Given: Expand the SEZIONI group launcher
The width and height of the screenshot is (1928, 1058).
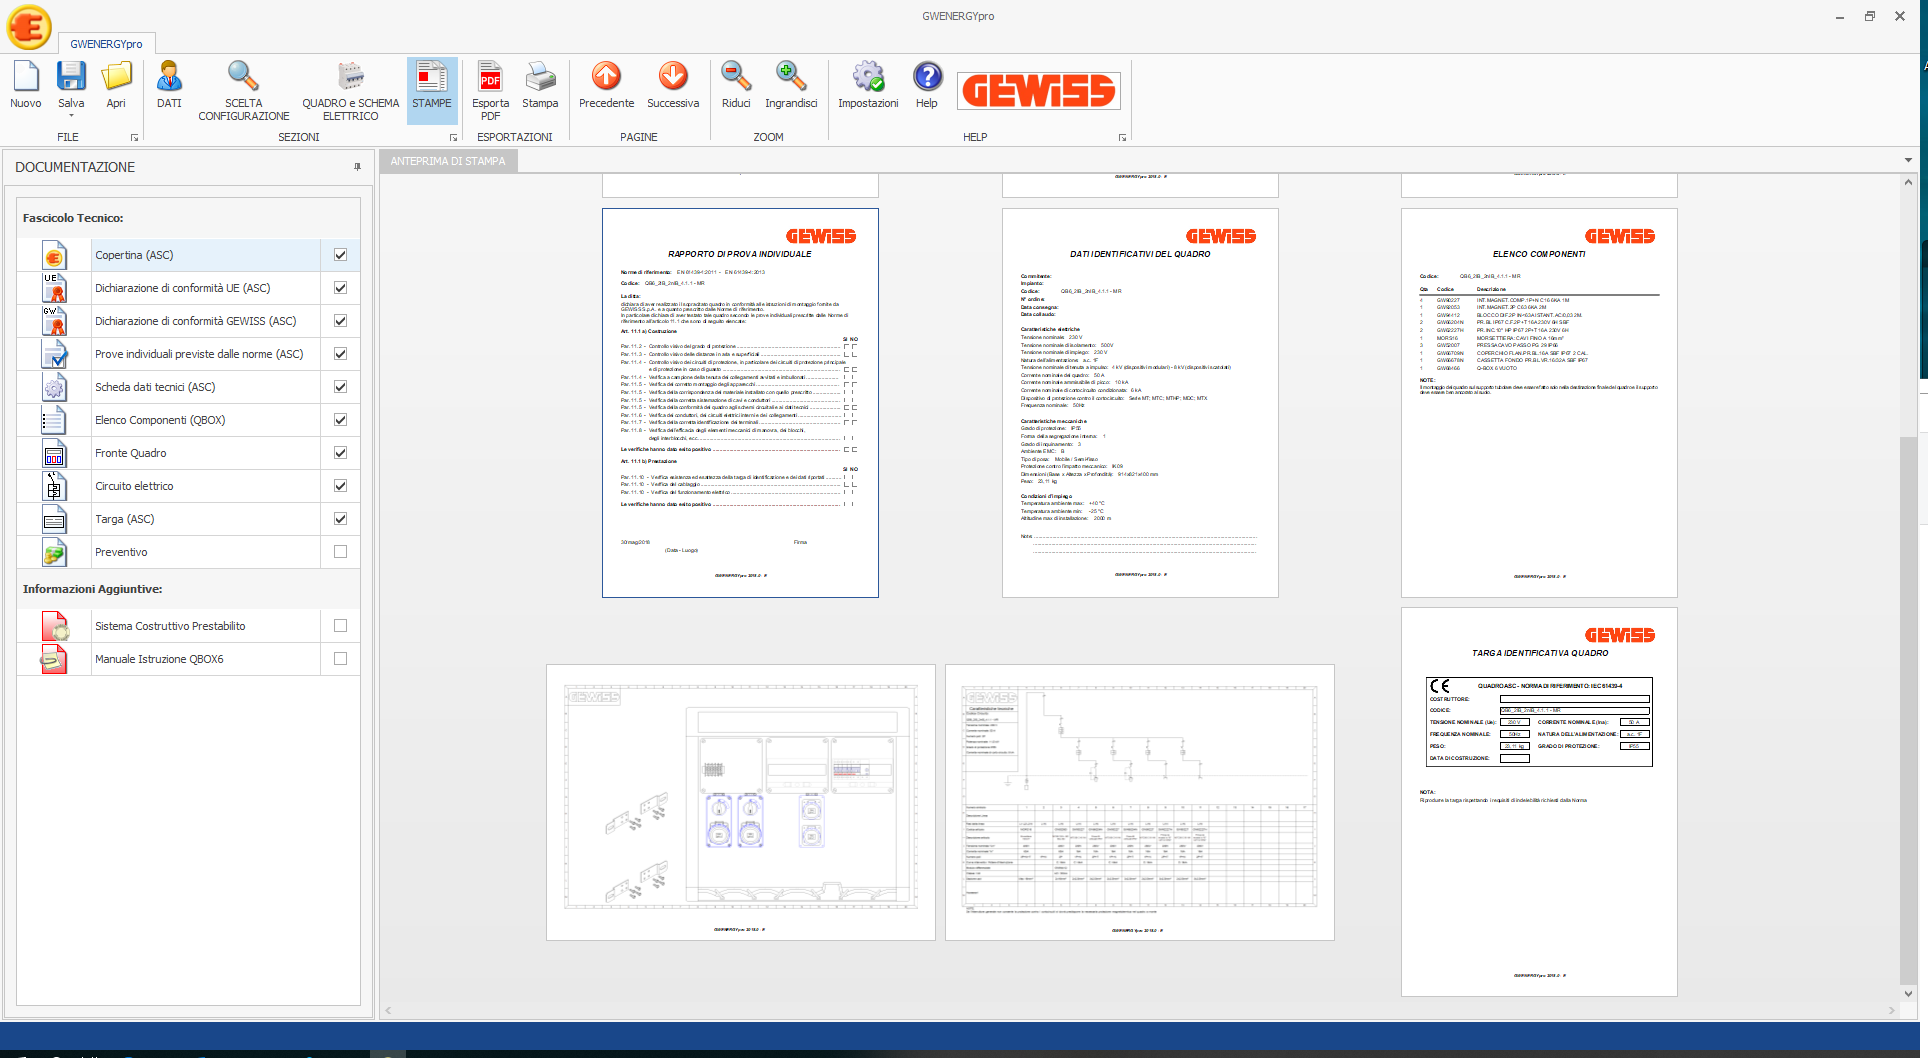Looking at the screenshot, I should click(453, 138).
